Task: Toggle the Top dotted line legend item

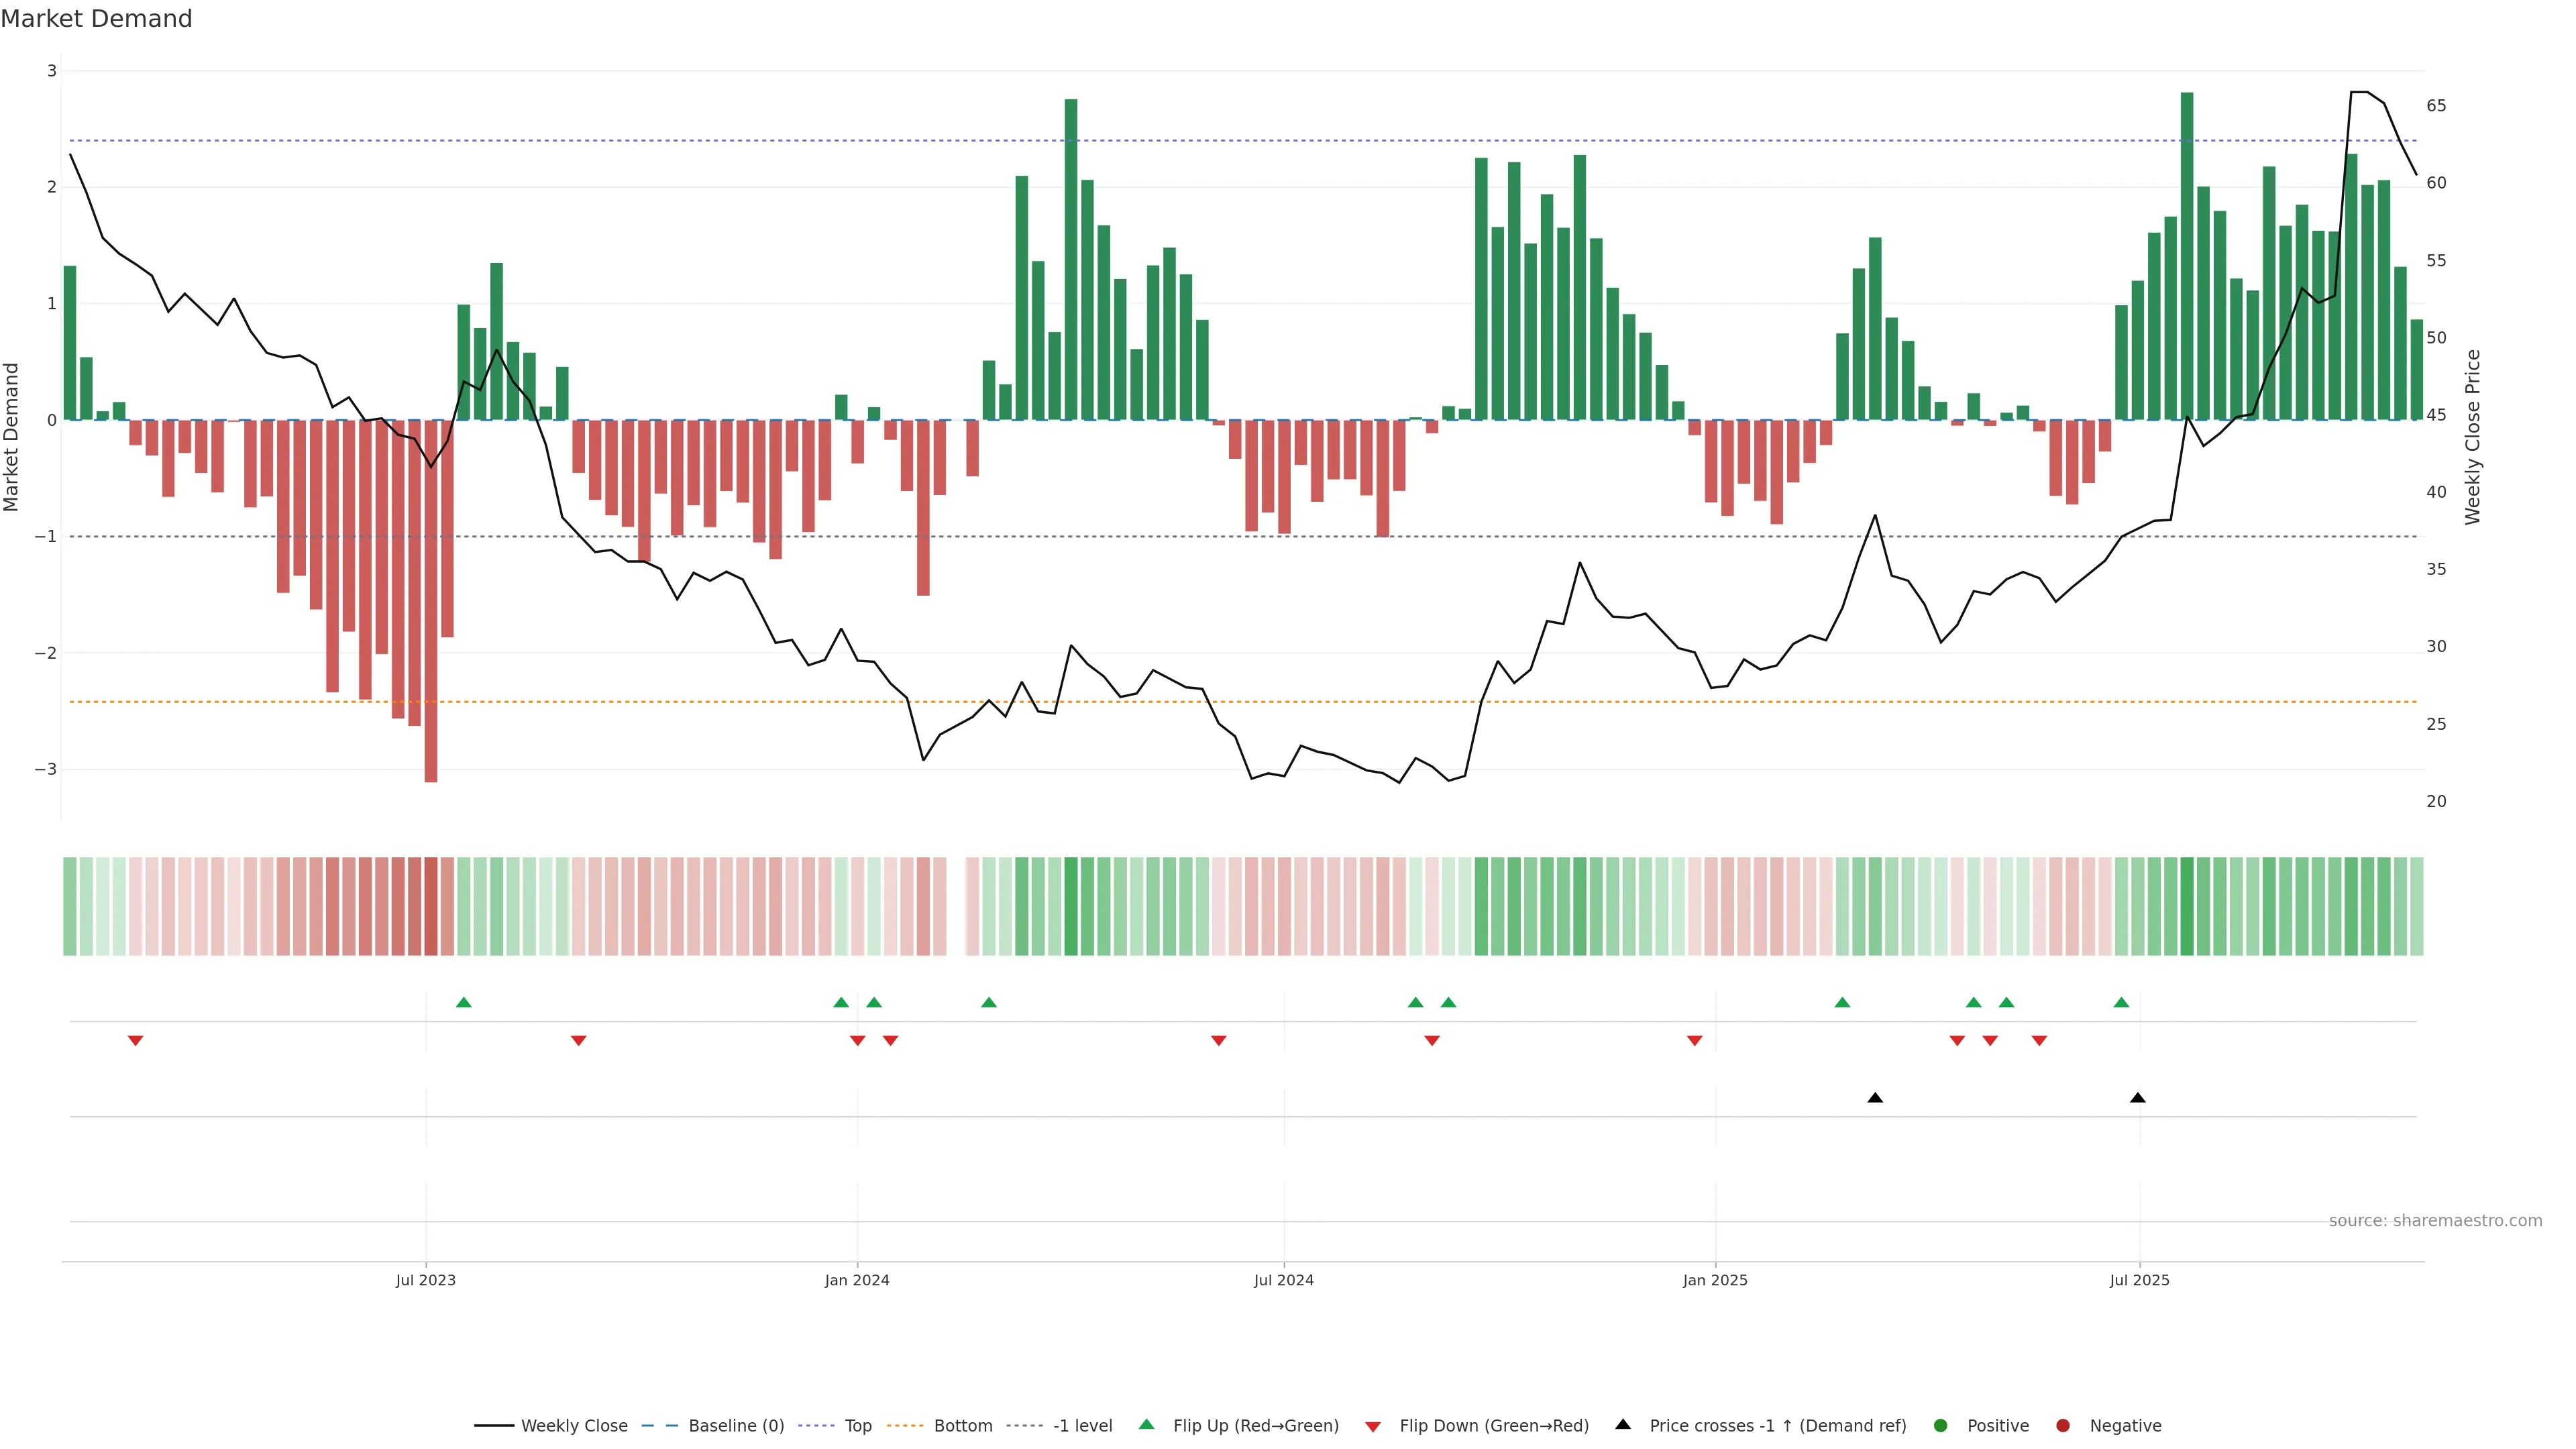Action: pyautogui.click(x=857, y=1426)
